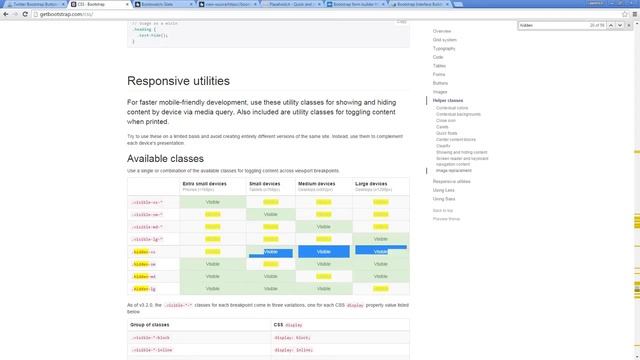Reload the page with the refresh icon
This screenshot has width=640, height=360.
point(25,14)
